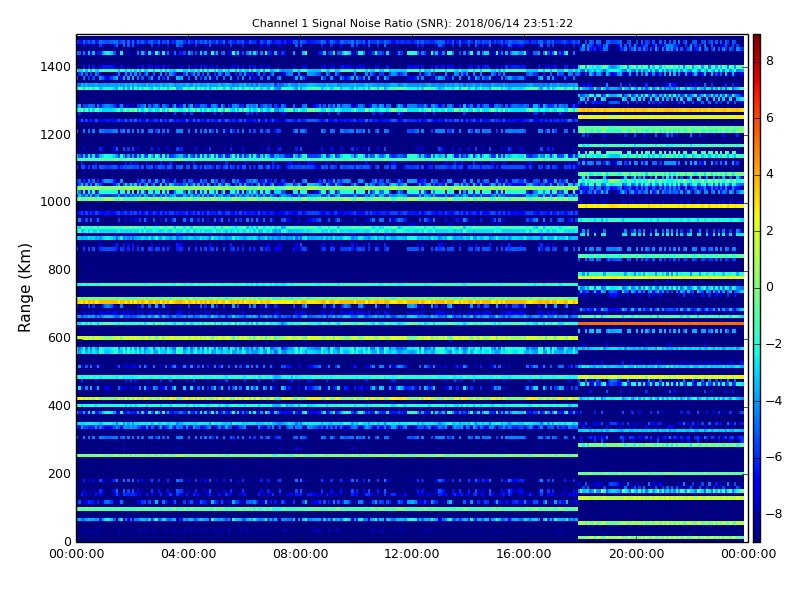Click the 1000 range tick label

click(x=56, y=202)
